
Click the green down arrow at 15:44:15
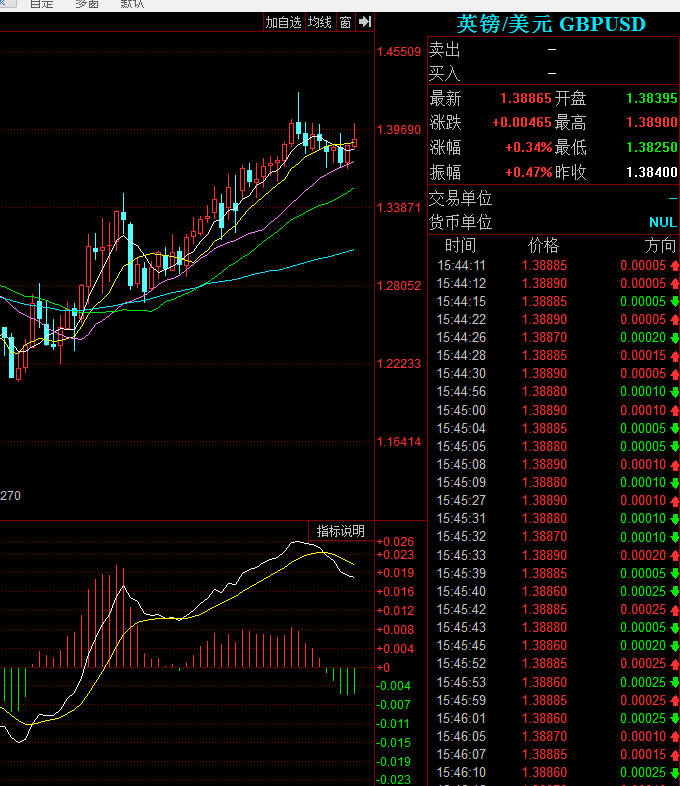tap(674, 302)
